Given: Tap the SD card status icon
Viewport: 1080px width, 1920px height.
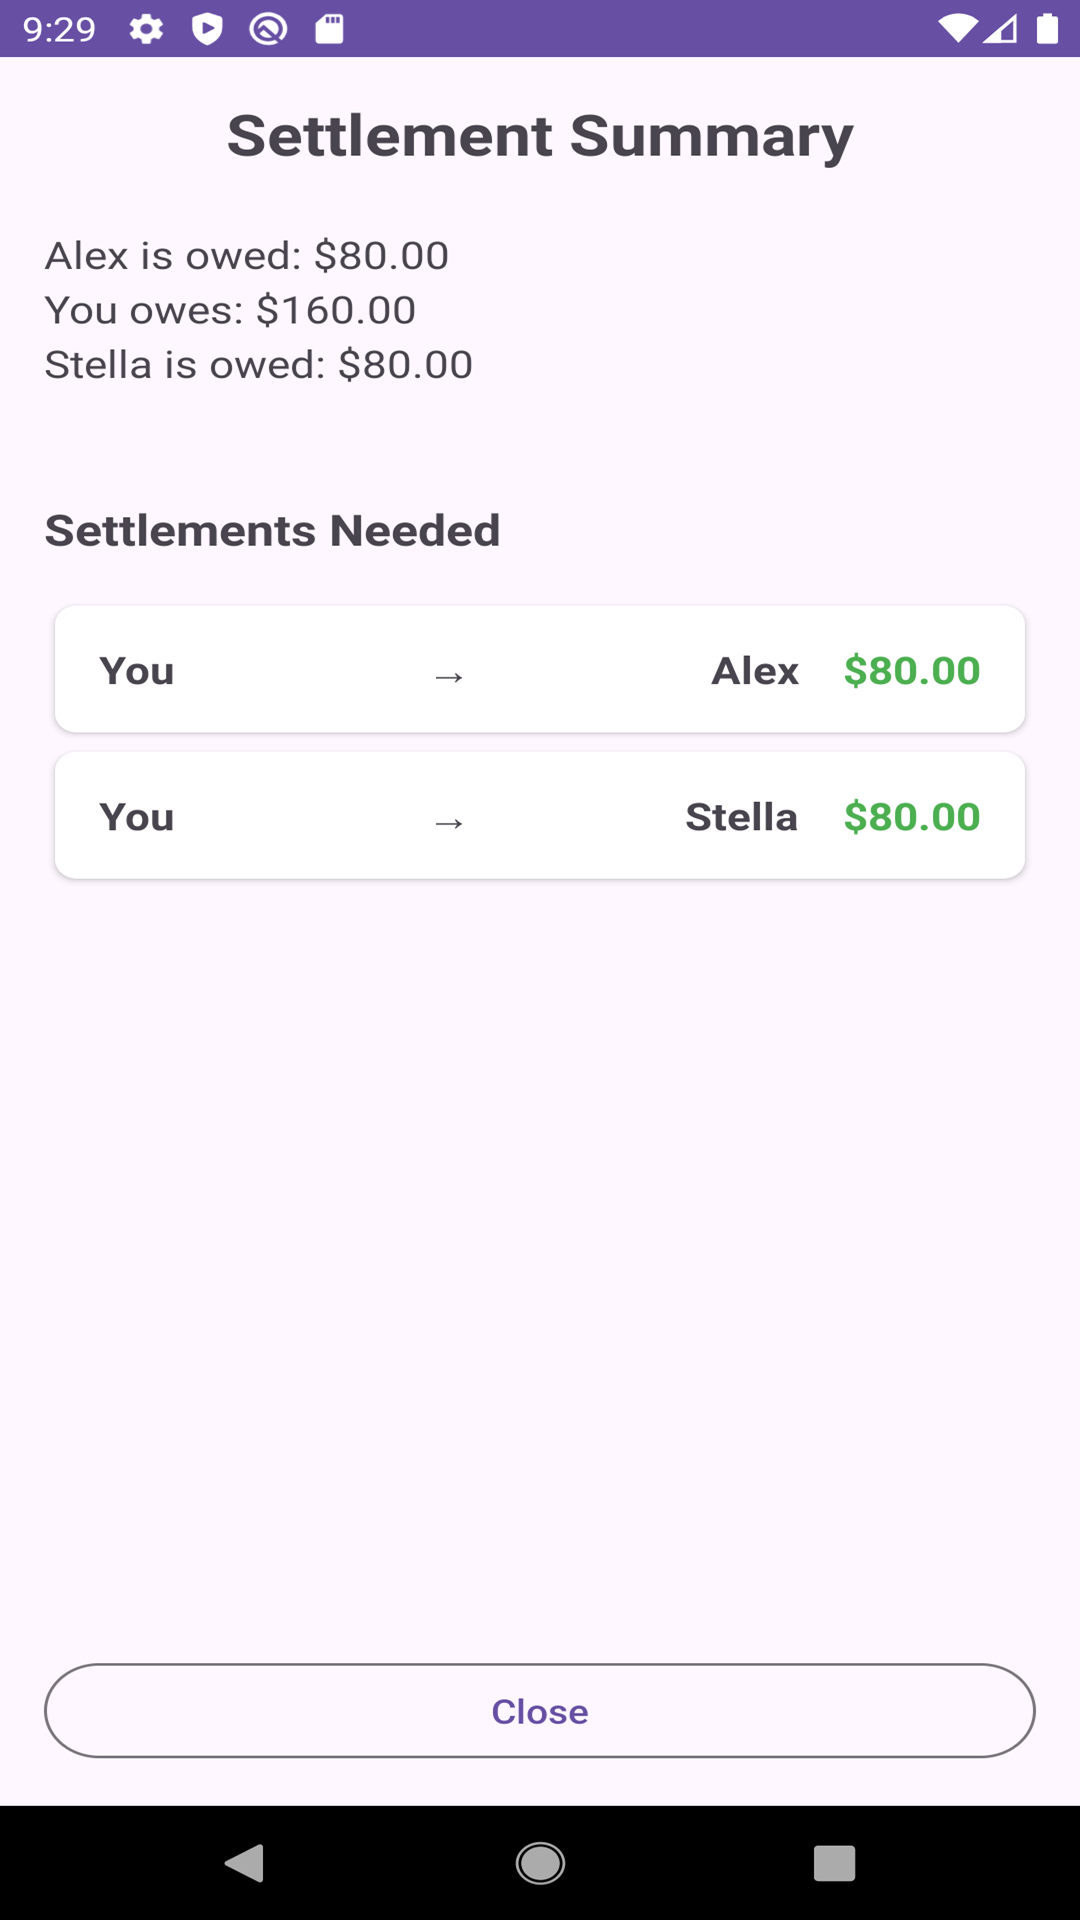Looking at the screenshot, I should [329, 29].
